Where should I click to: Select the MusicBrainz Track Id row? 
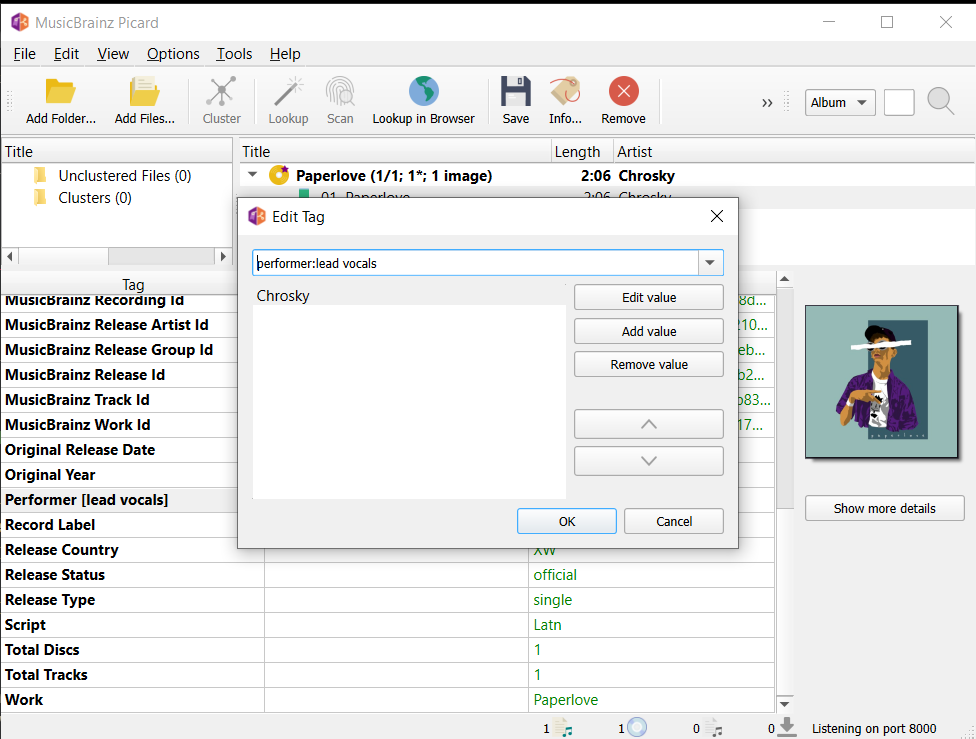pos(120,400)
